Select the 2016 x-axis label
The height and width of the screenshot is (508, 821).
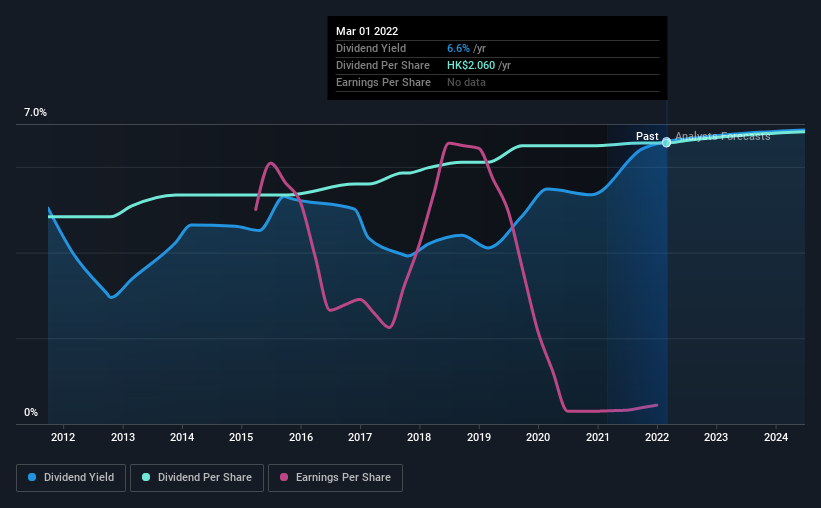(x=301, y=437)
